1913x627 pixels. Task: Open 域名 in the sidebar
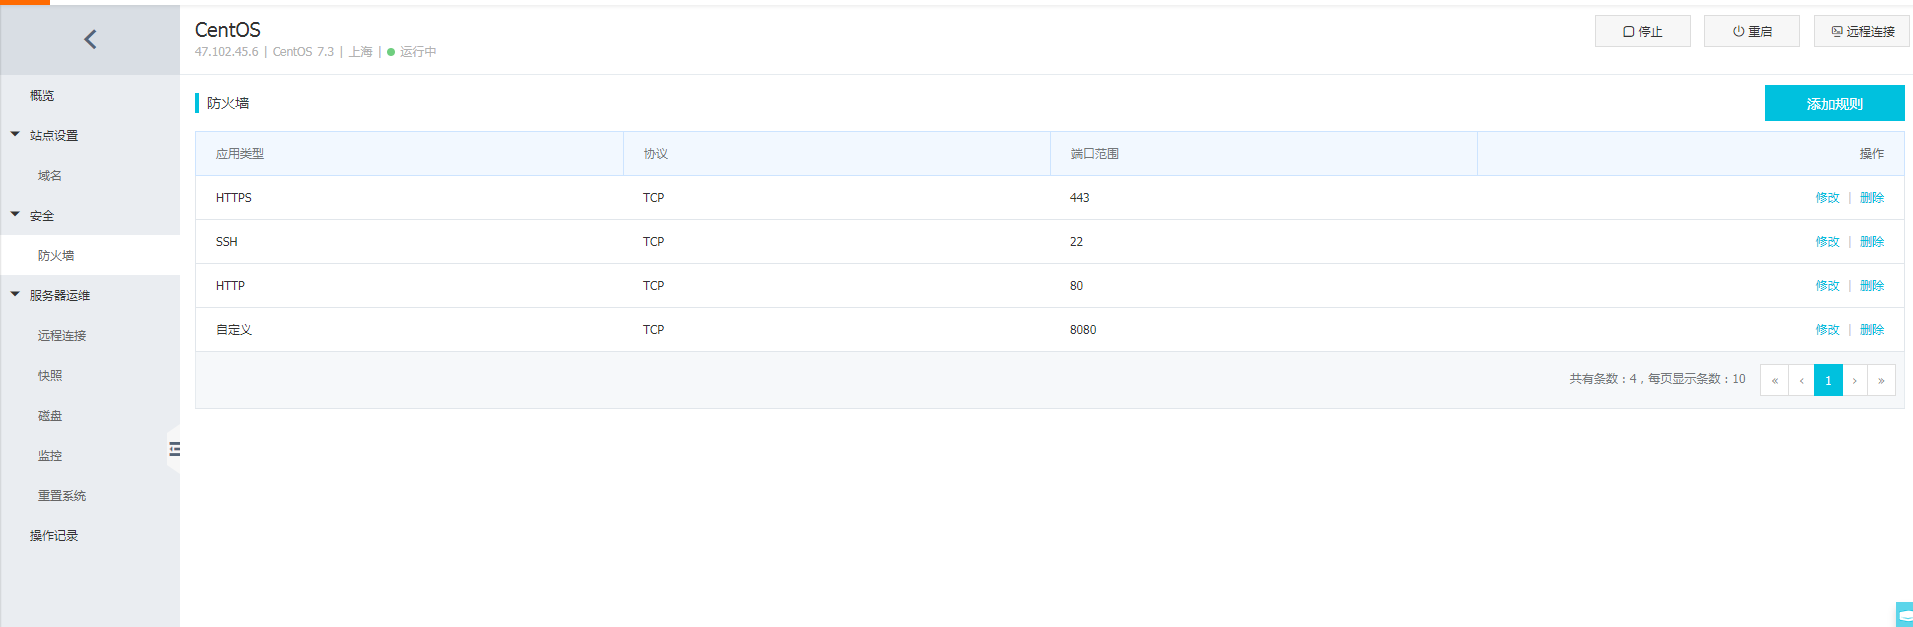pyautogui.click(x=50, y=175)
